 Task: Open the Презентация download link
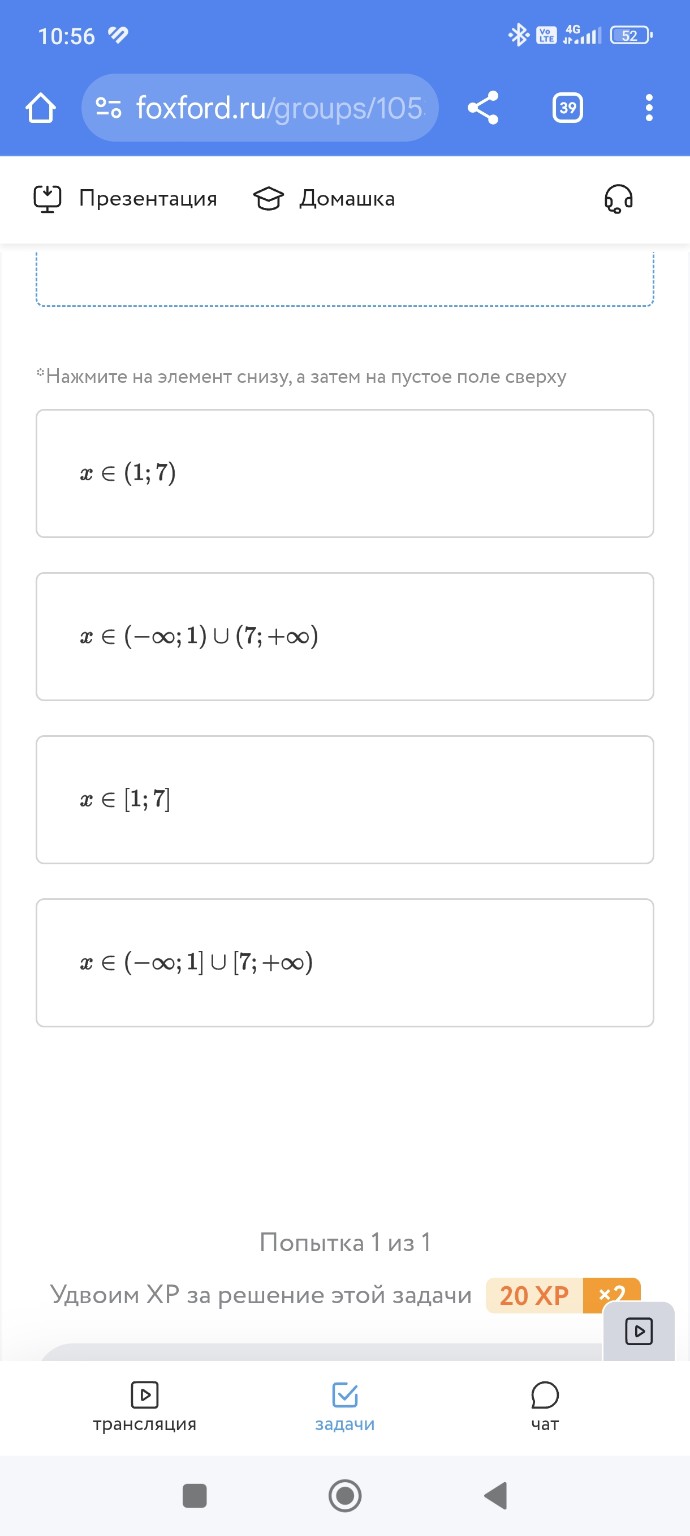pos(125,199)
